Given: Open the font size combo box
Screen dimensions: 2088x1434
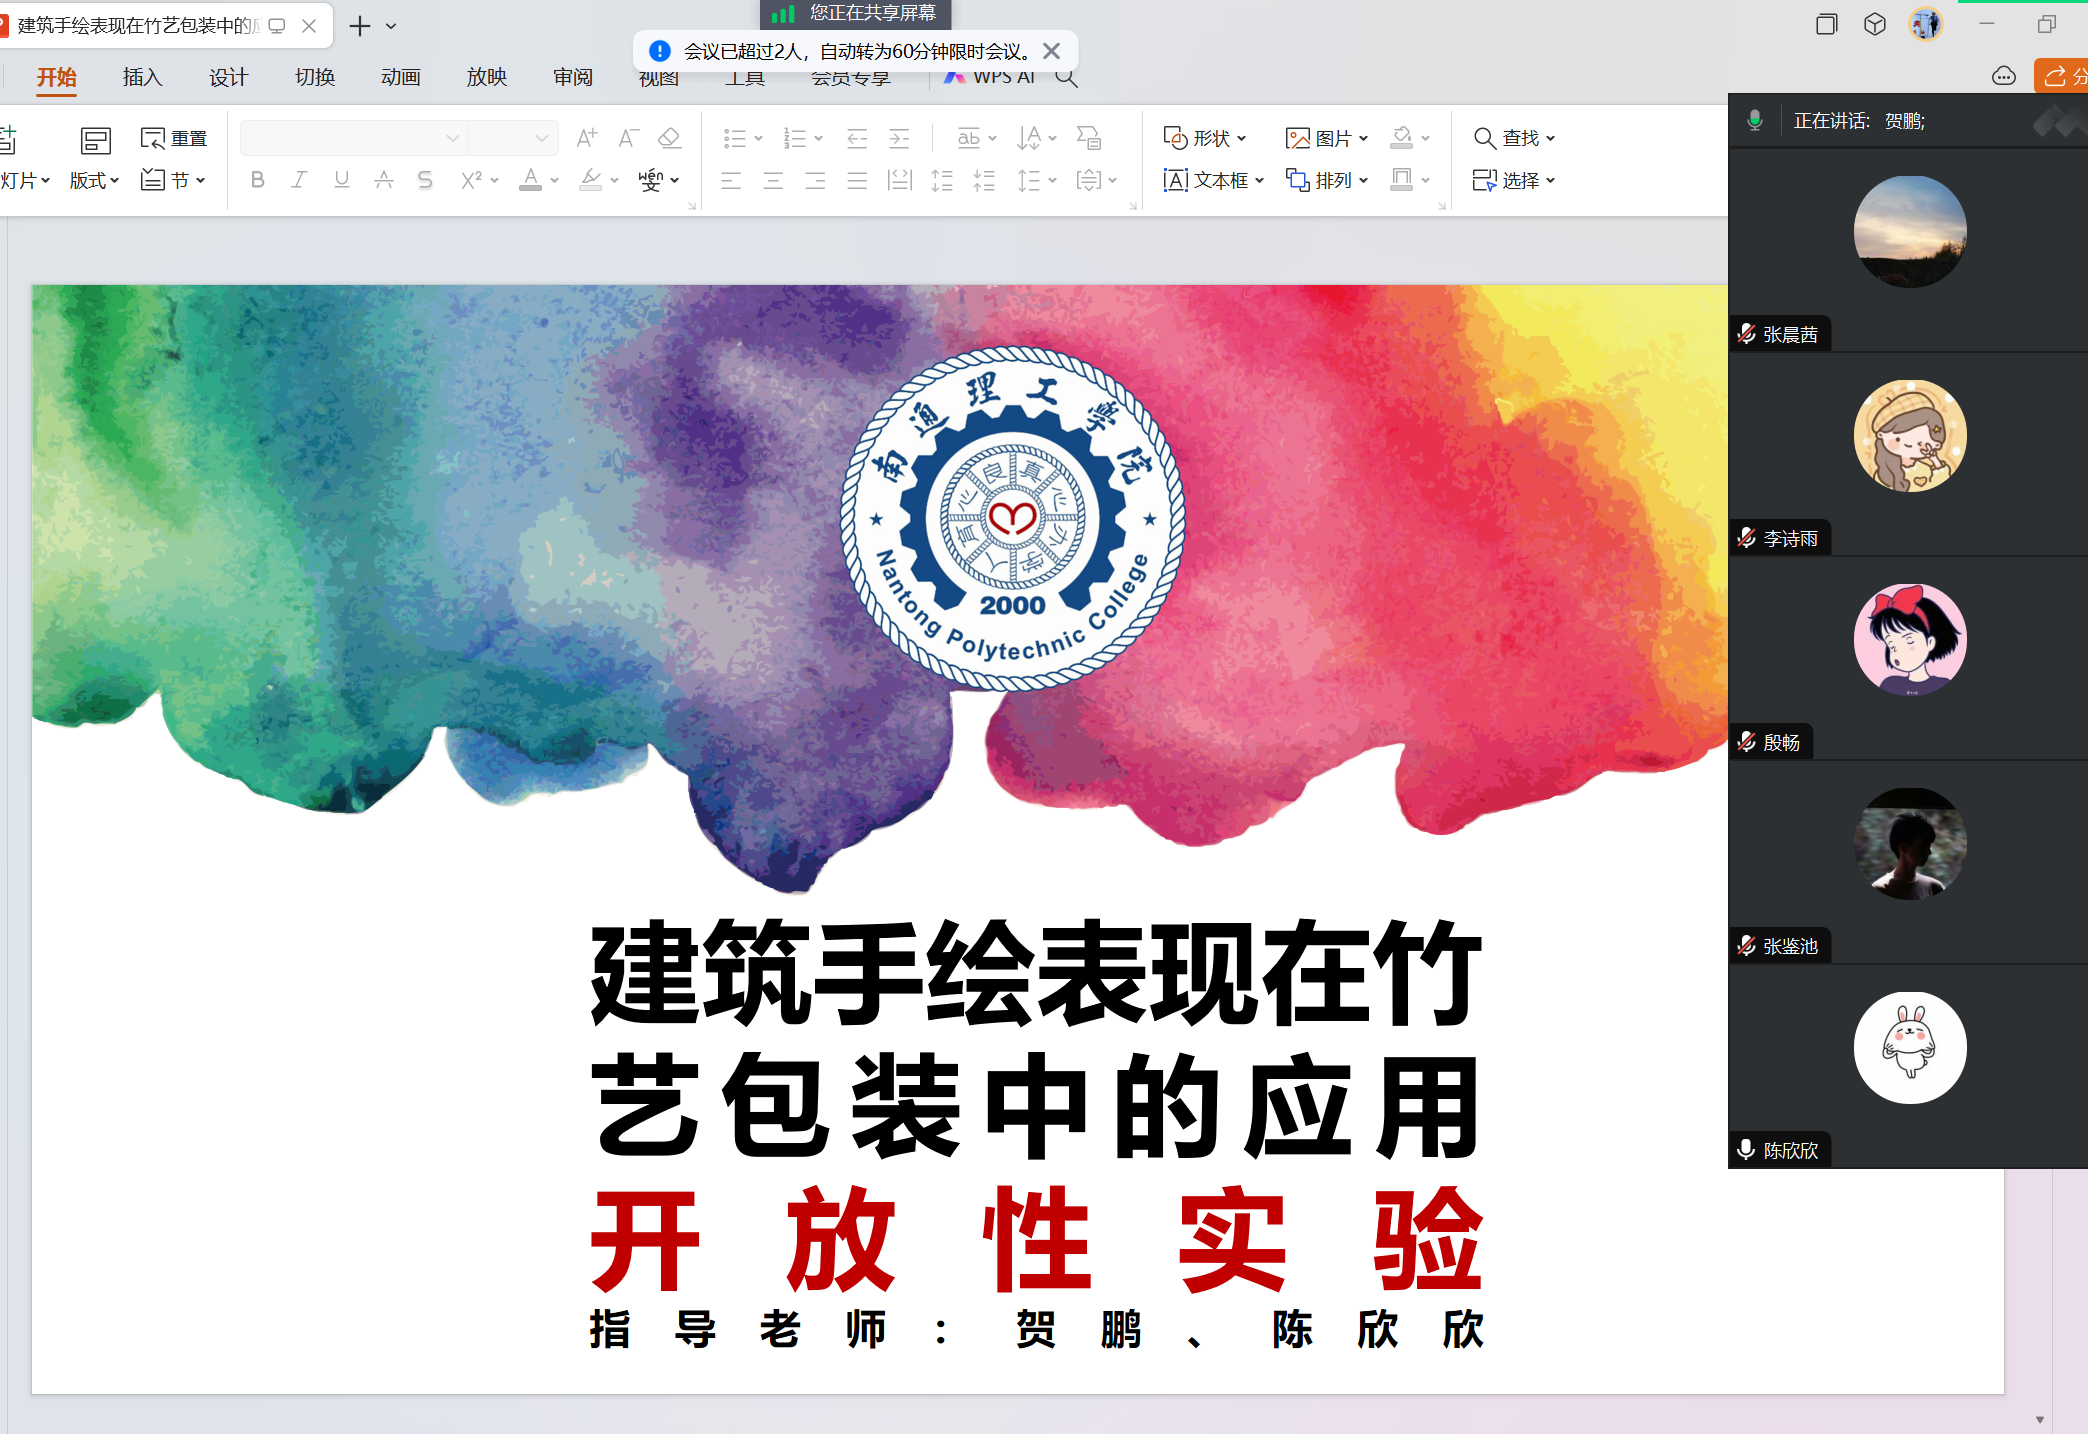Looking at the screenshot, I should 512,138.
